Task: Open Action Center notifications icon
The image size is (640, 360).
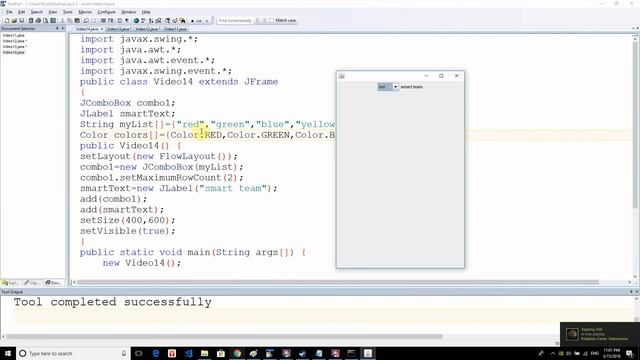Action: coord(630,353)
